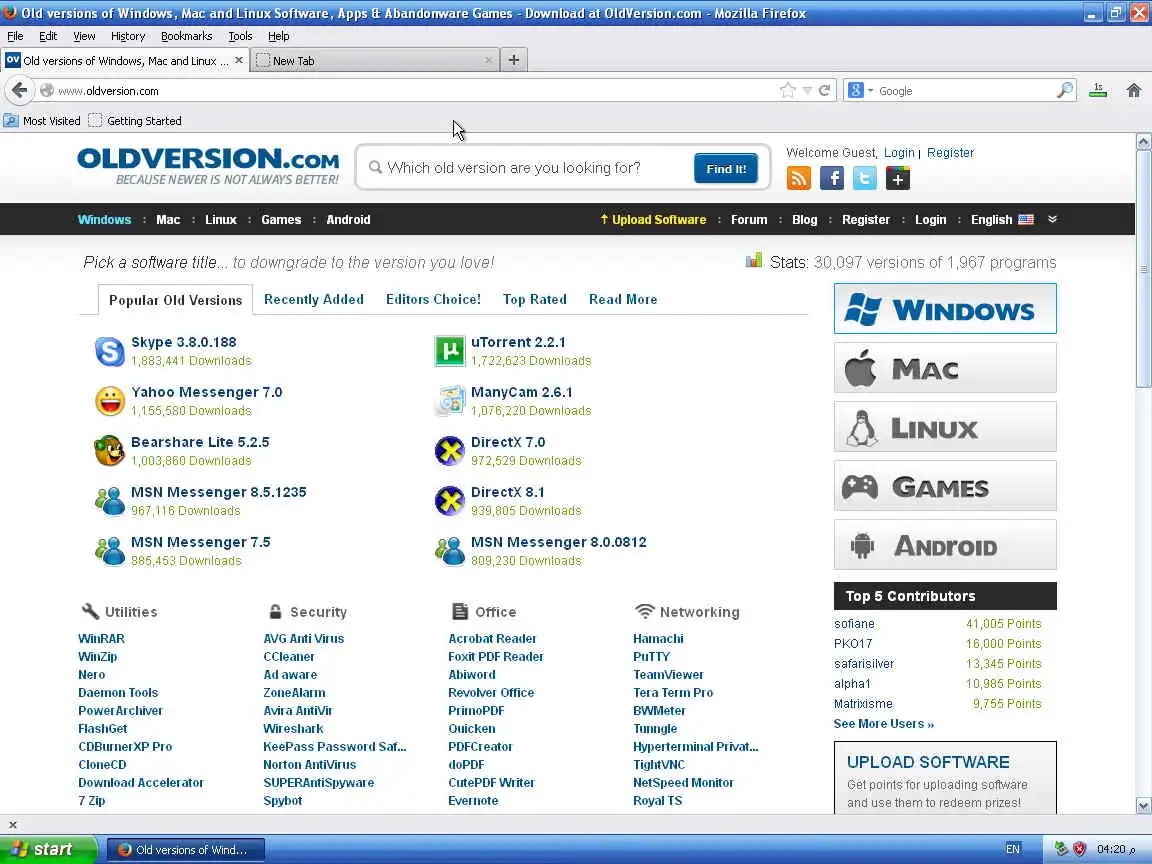Click the MSN Messenger 8.5.1235 icon
This screenshot has width=1152, height=864.
point(109,501)
